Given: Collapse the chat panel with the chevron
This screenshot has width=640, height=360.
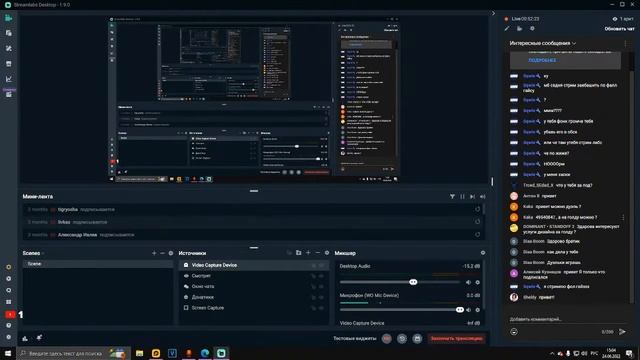Looking at the screenshot, I should tap(493, 13).
